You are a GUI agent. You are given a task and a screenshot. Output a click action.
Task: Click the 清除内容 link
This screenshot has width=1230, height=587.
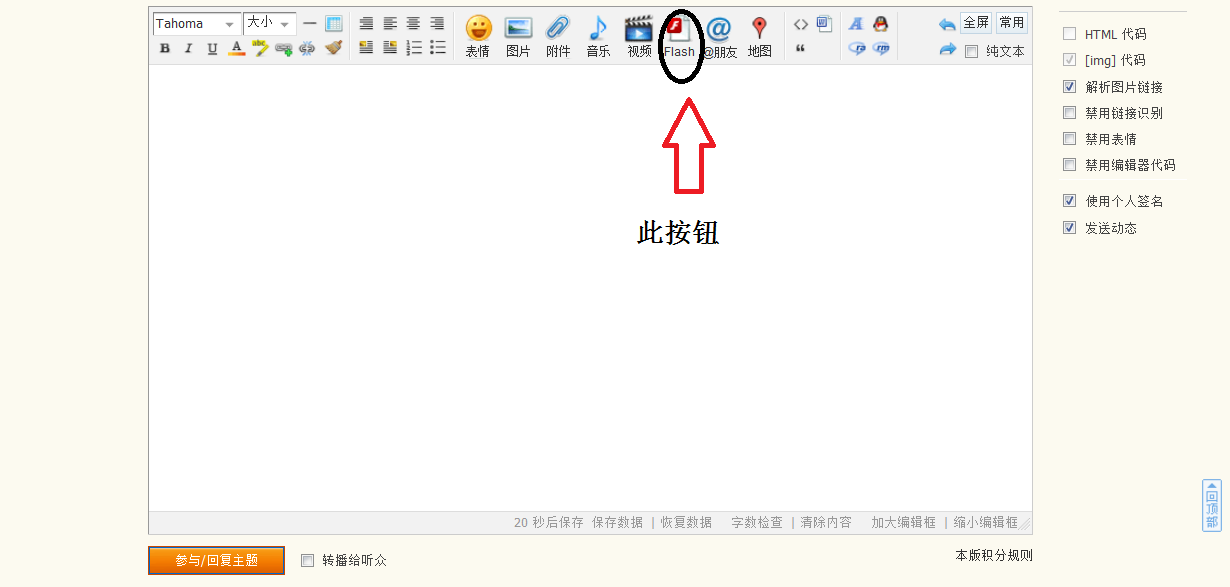826,522
